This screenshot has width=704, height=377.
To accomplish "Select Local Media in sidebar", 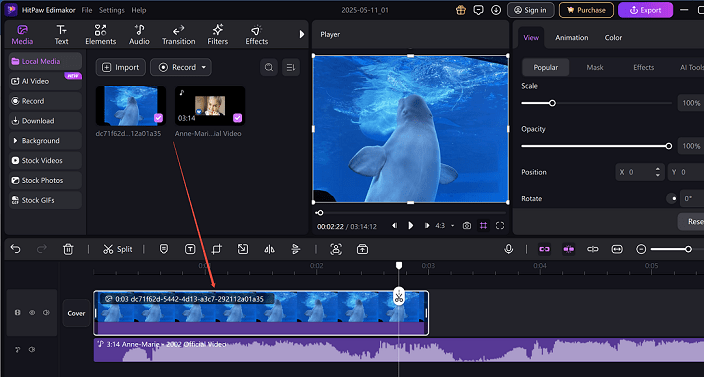I will click(x=45, y=61).
